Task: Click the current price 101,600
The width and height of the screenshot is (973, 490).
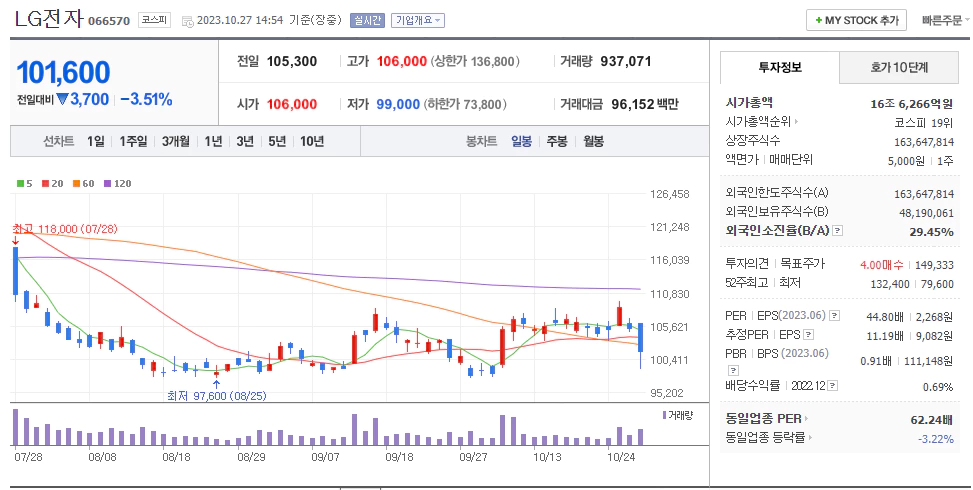Action: (x=63, y=73)
